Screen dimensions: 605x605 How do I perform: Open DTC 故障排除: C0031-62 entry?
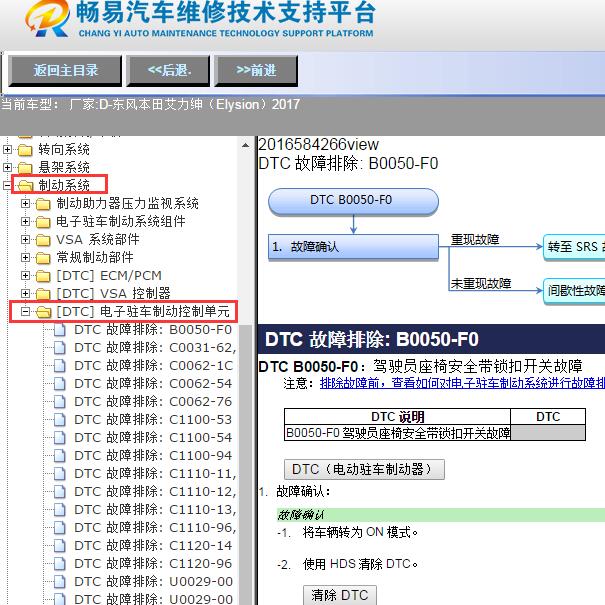coord(155,348)
